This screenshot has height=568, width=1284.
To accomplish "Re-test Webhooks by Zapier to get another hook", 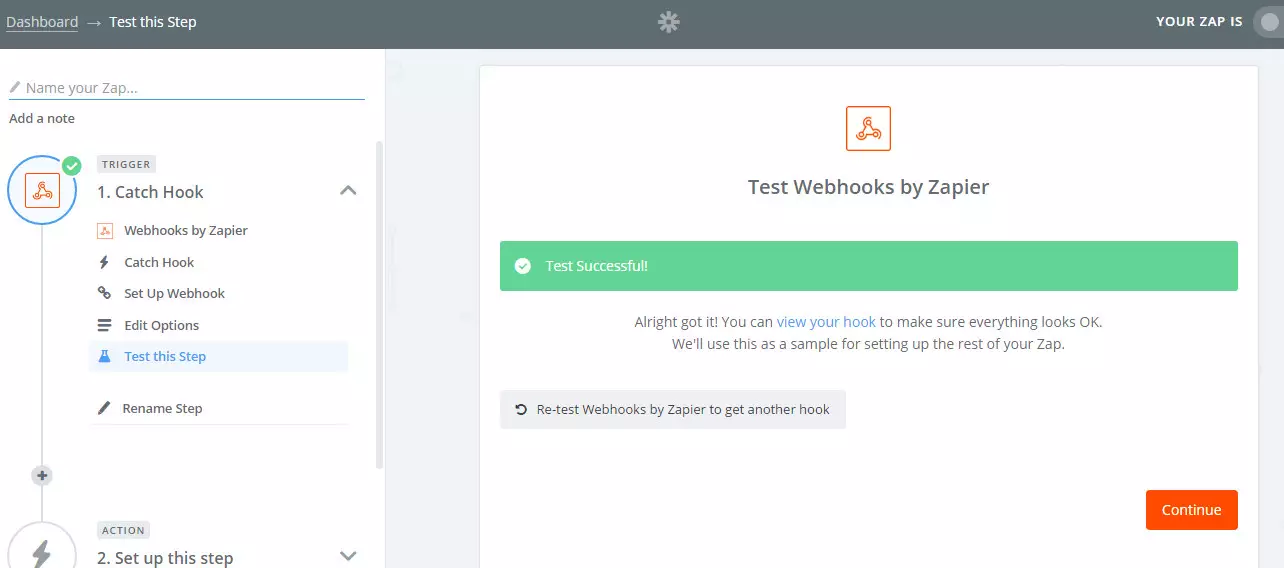I will (673, 409).
